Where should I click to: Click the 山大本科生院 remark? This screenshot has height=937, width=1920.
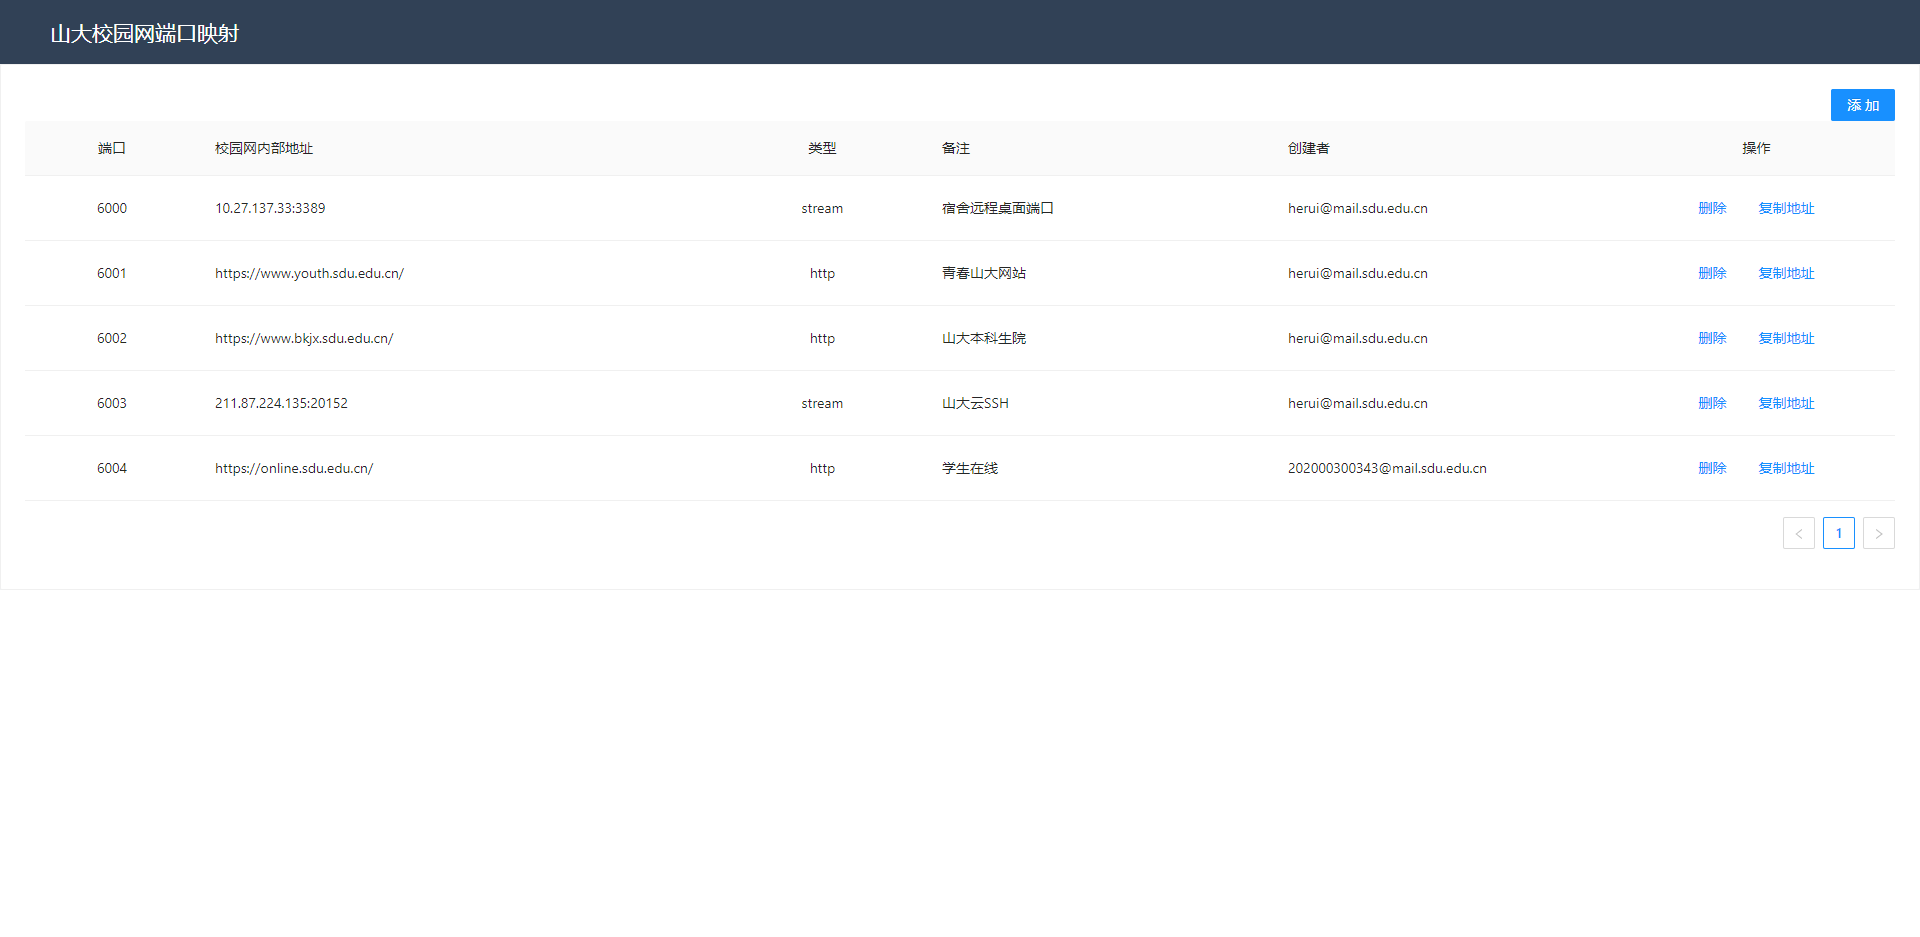click(984, 338)
